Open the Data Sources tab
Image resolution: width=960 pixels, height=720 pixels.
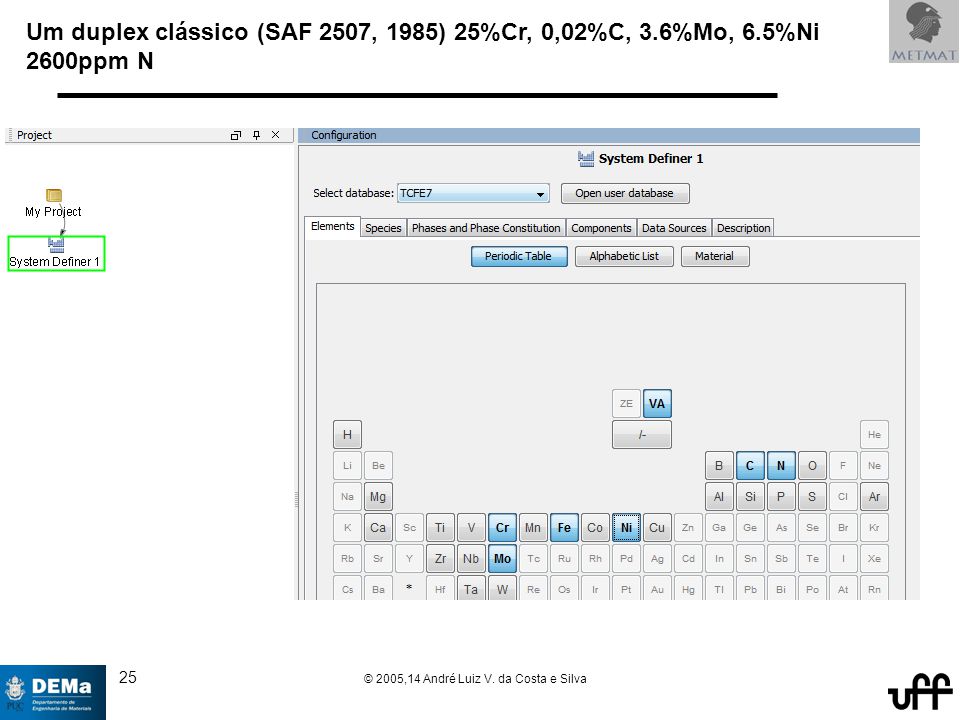[674, 228]
